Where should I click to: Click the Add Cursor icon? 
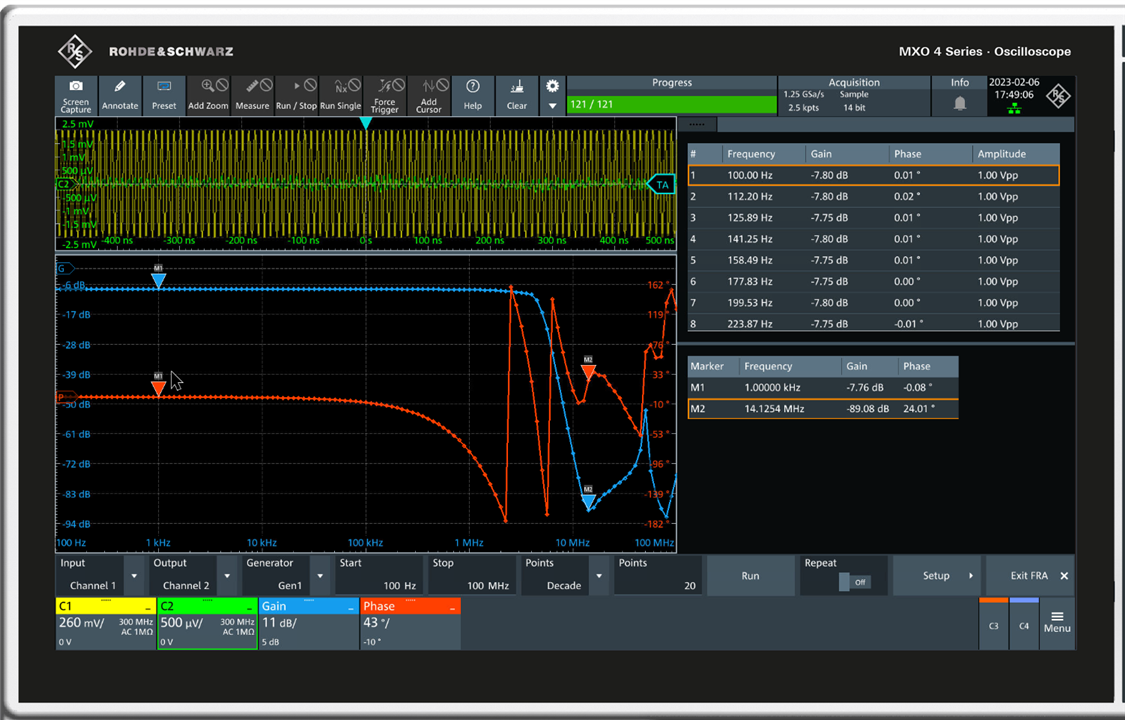429,95
